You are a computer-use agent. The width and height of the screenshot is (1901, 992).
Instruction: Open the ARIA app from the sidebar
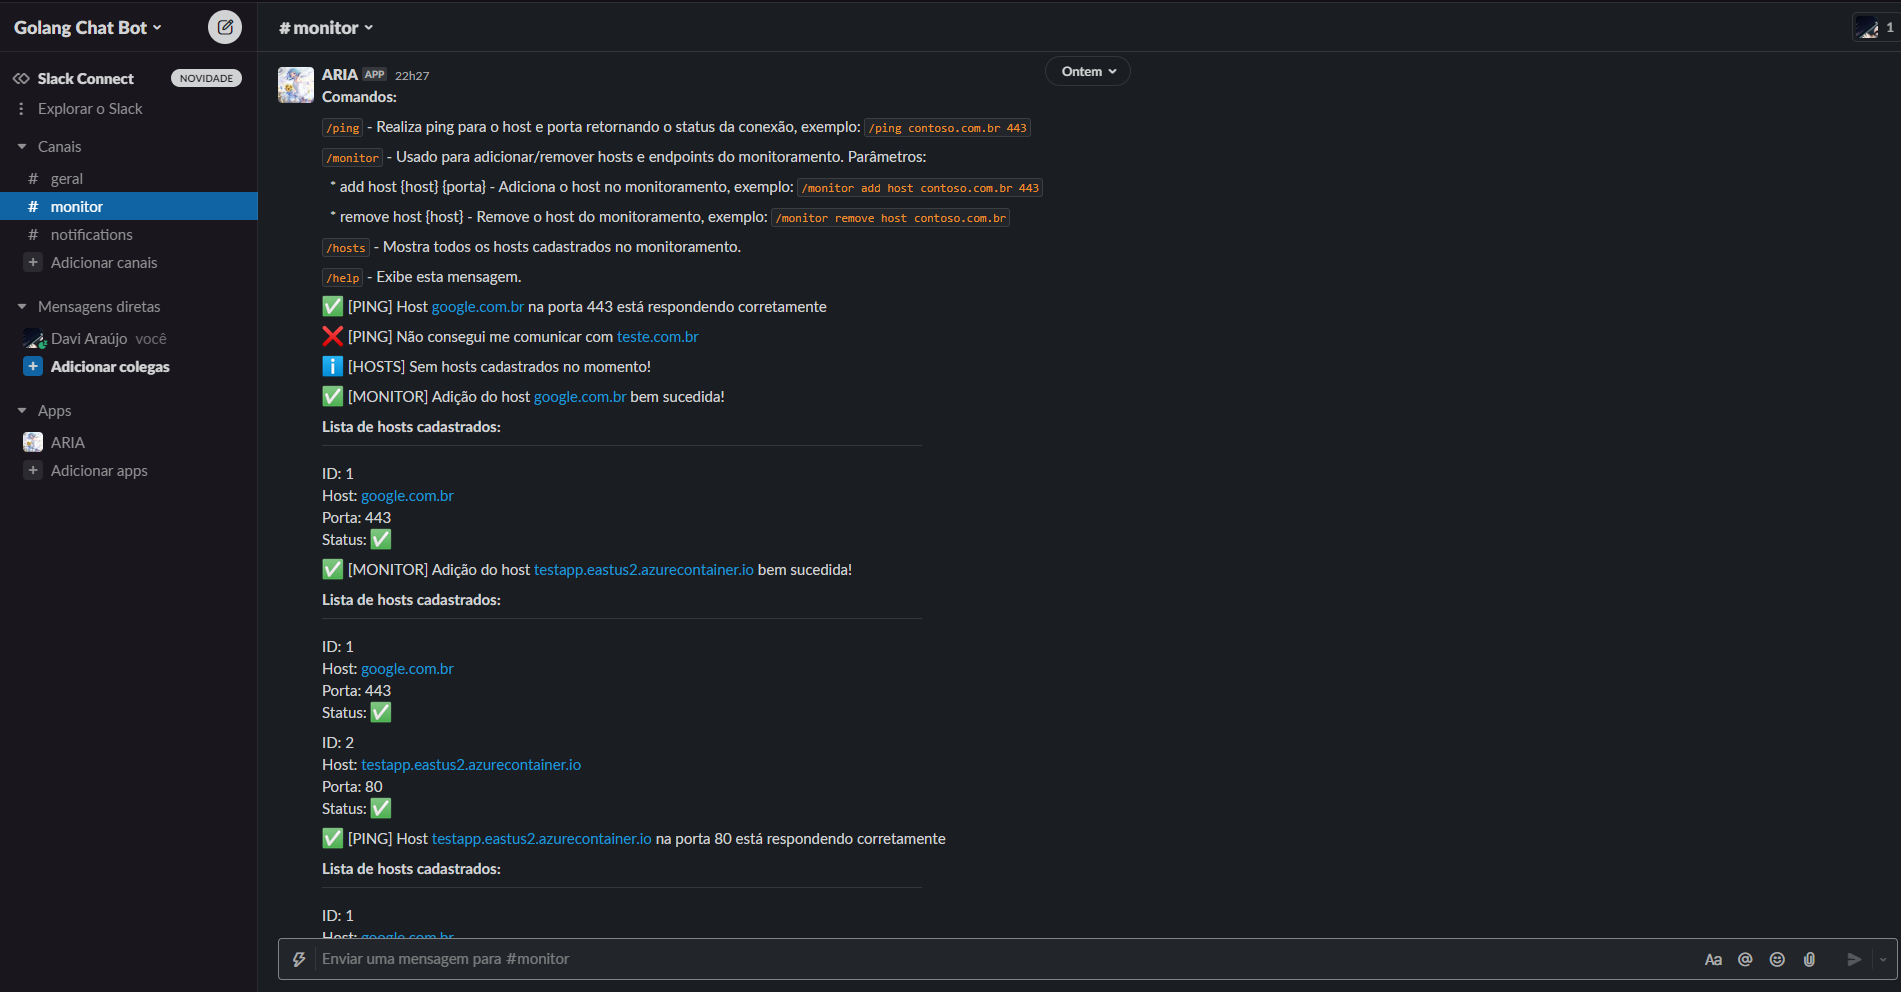(x=66, y=442)
